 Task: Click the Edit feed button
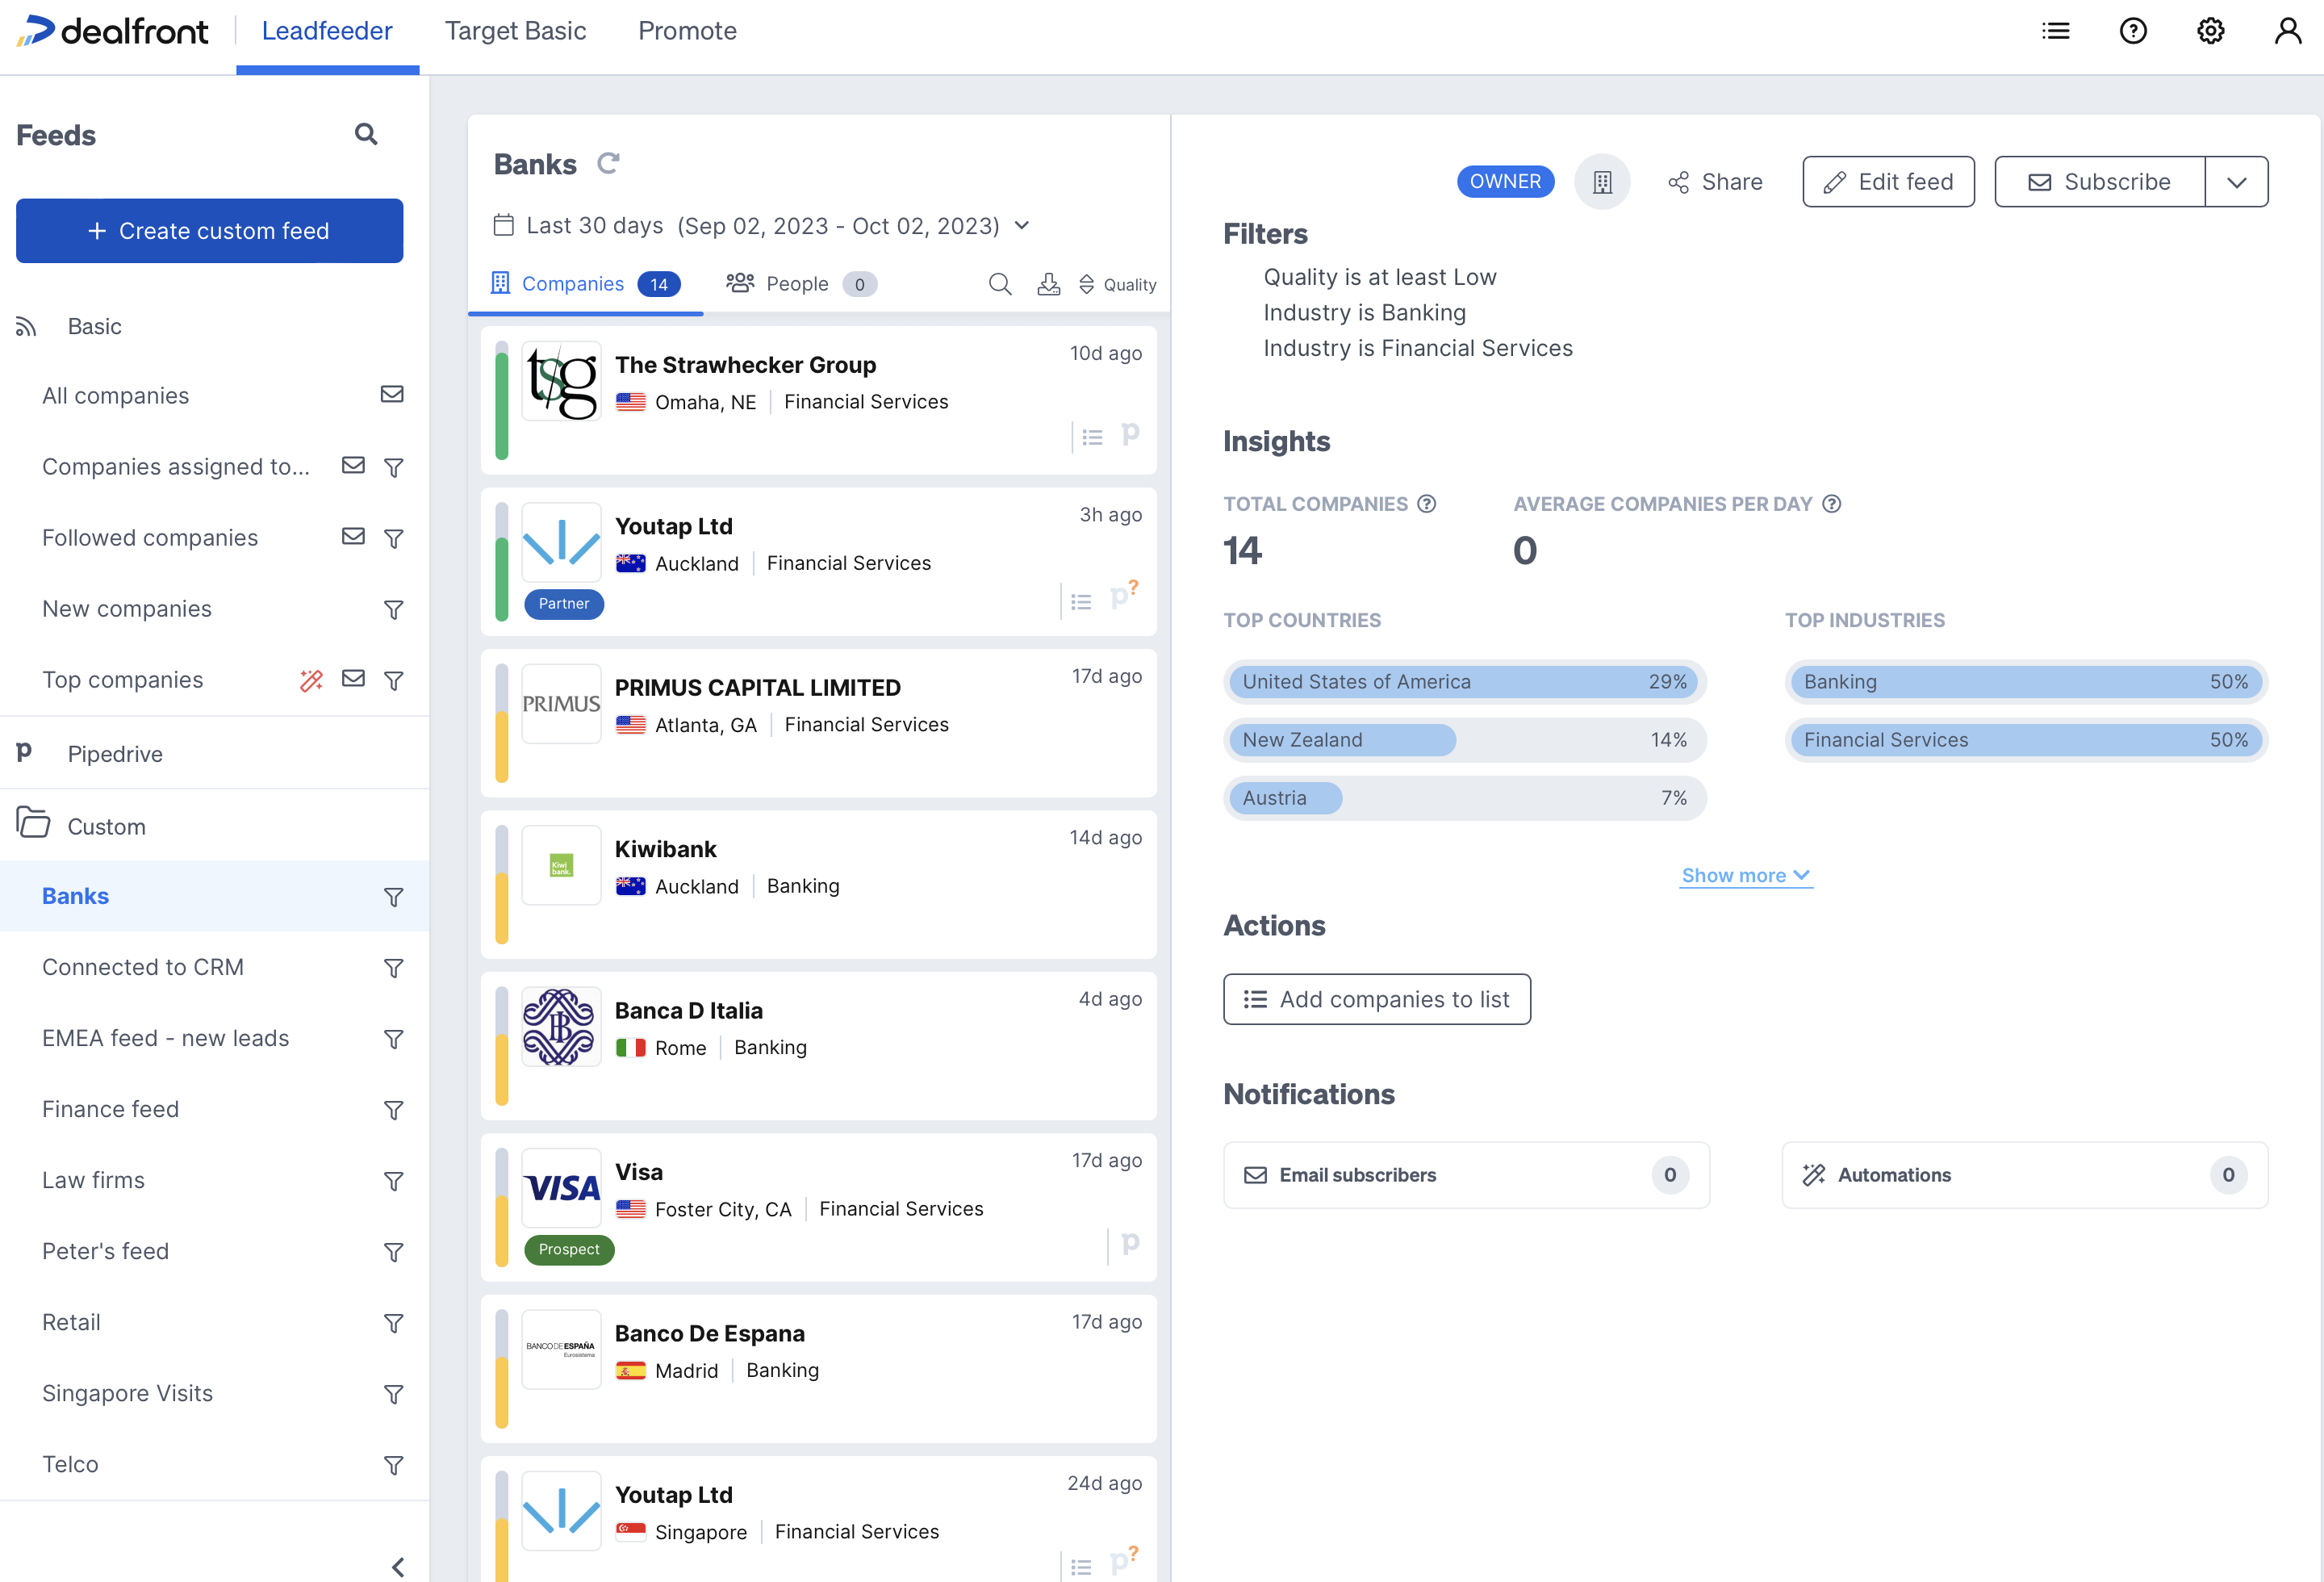(1888, 182)
